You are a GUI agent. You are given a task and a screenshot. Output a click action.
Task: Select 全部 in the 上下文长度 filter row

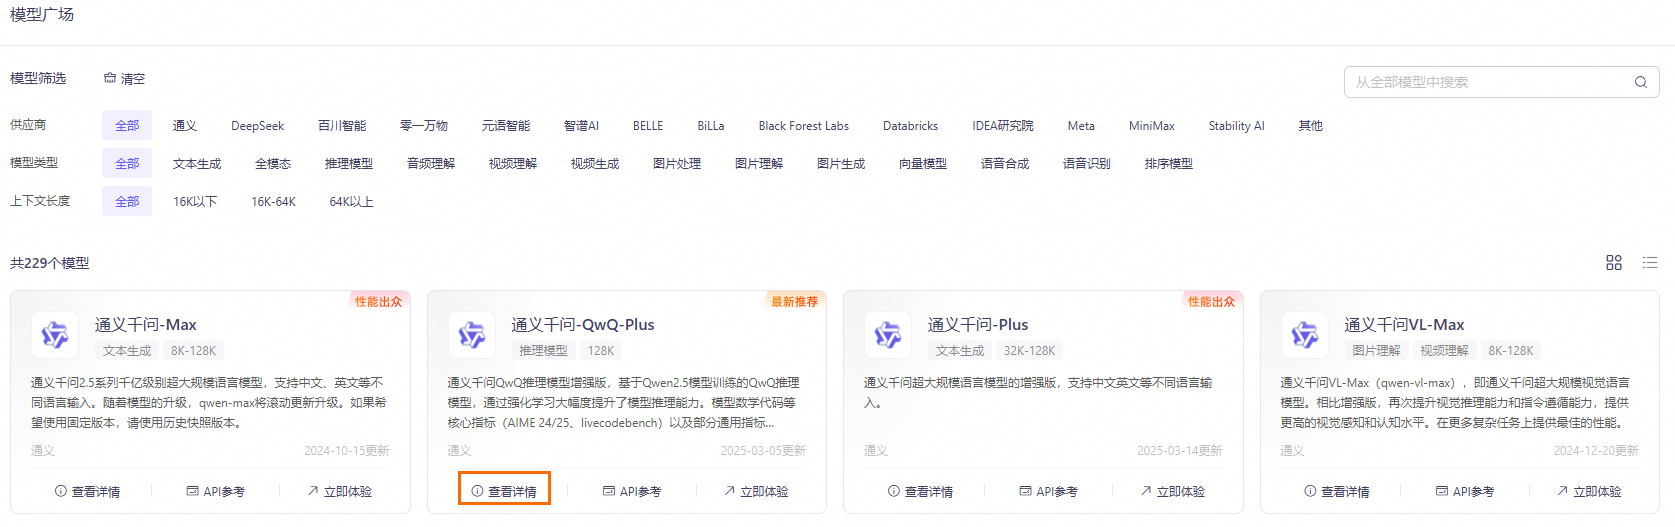click(127, 201)
